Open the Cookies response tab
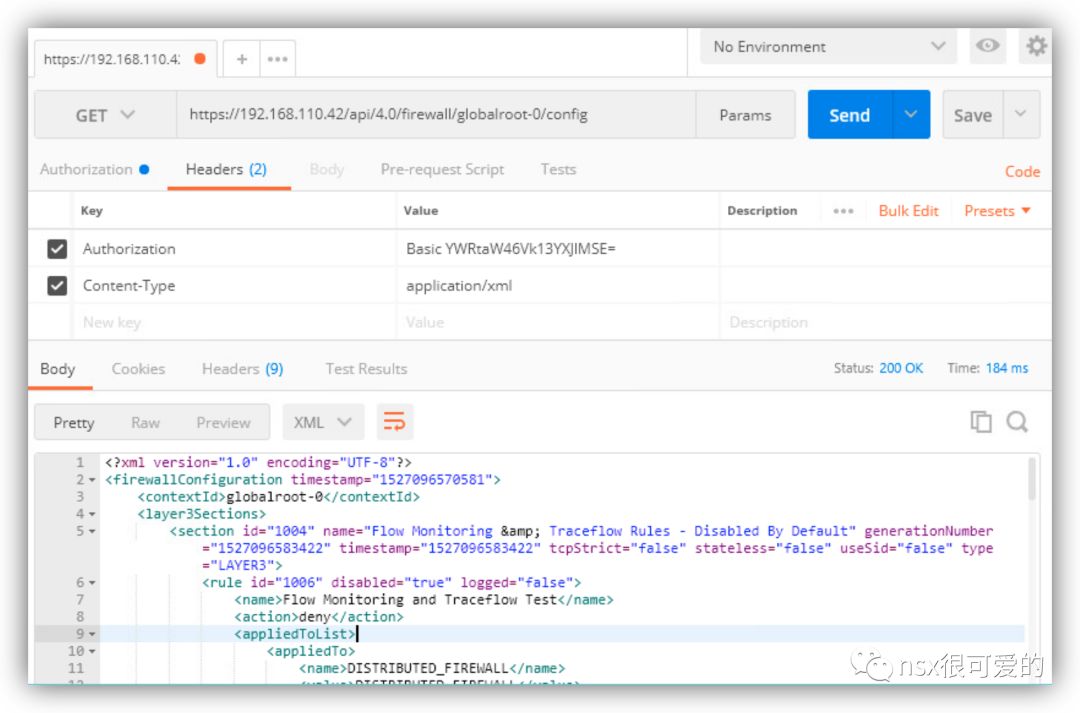The image size is (1080, 713). click(138, 369)
